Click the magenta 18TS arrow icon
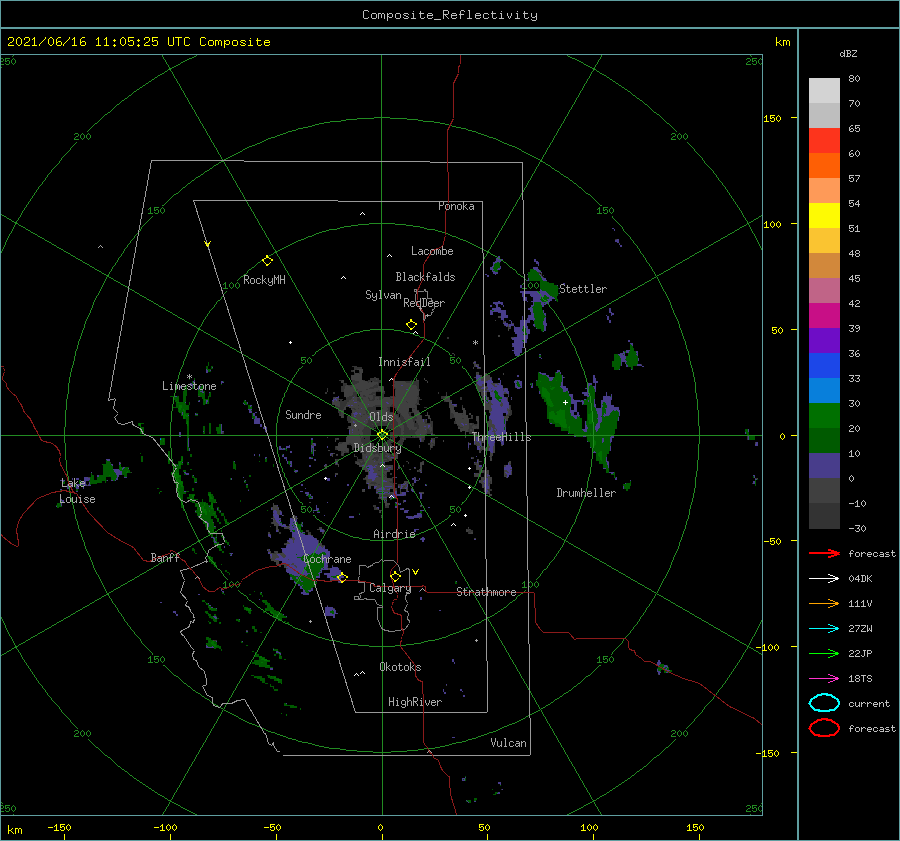This screenshot has height=841, width=900. (x=824, y=679)
